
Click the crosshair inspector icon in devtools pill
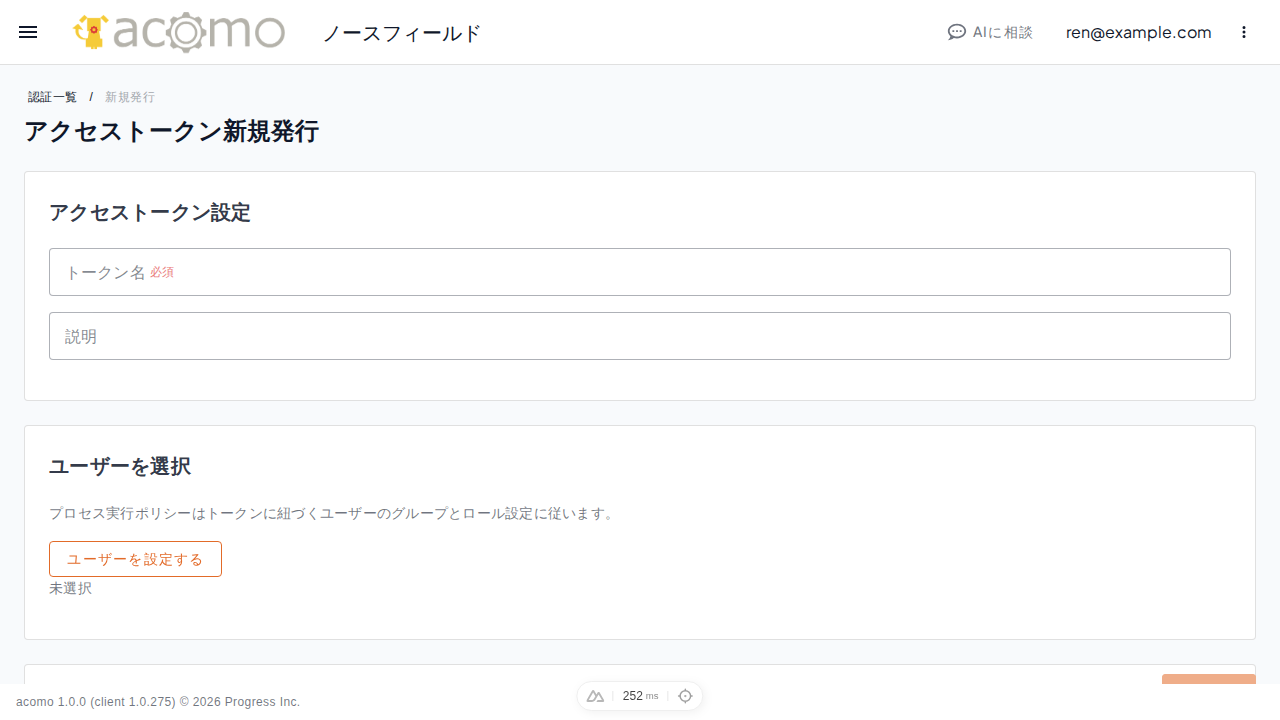coord(685,696)
